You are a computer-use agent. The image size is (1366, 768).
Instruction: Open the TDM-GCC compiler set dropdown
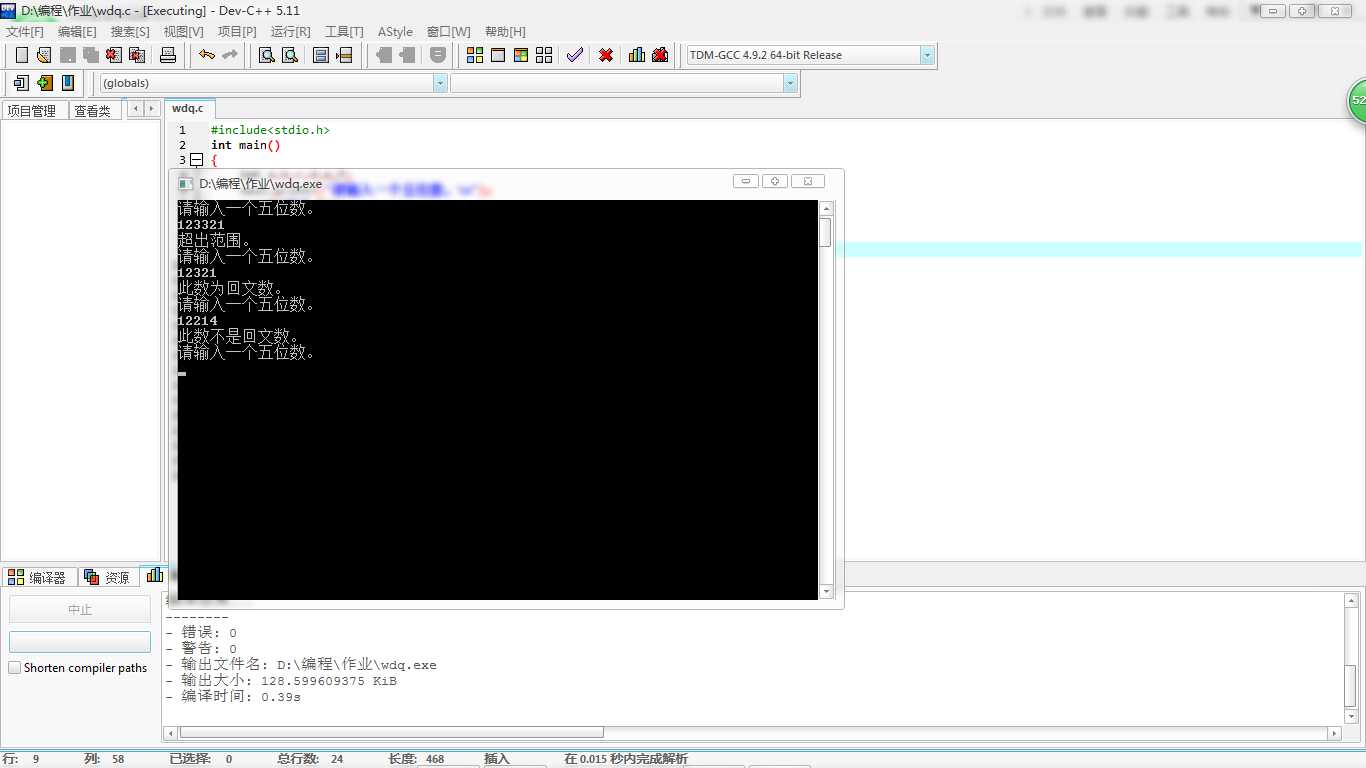927,55
